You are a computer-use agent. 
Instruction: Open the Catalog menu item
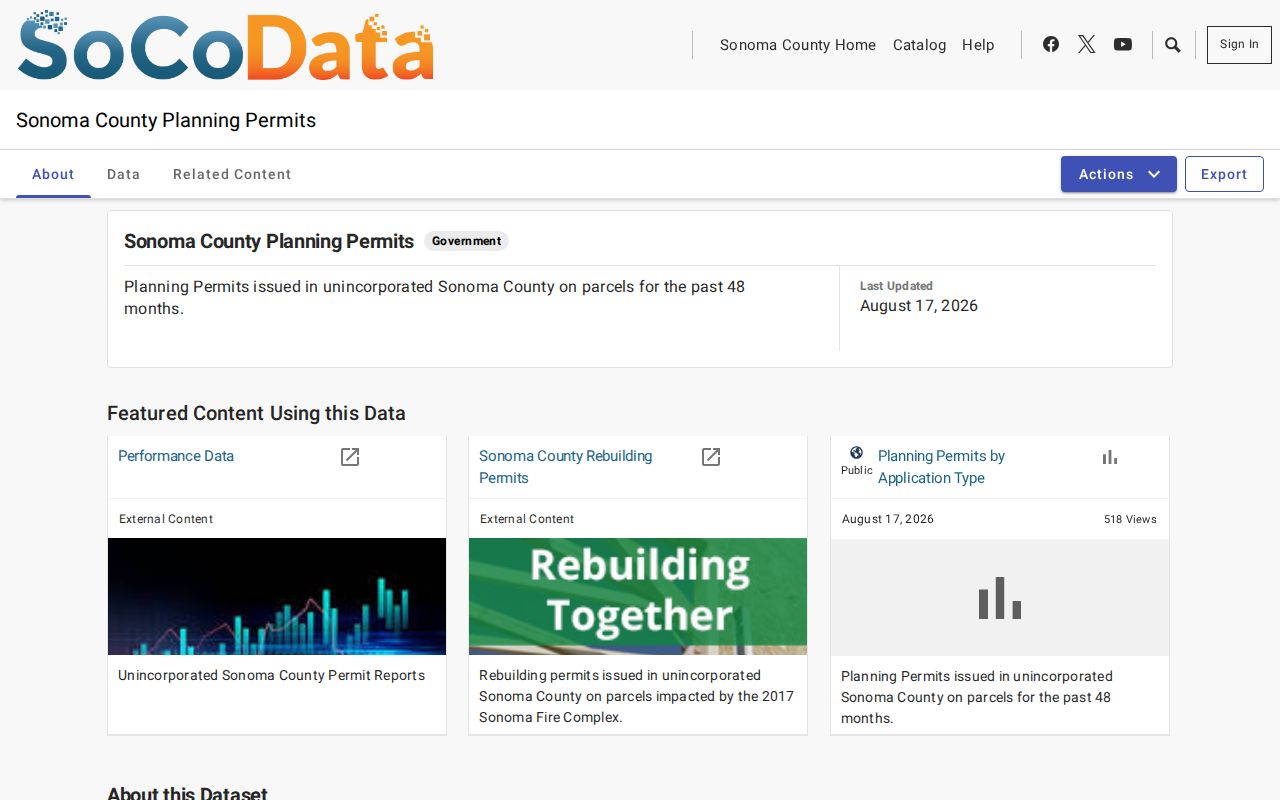click(x=920, y=45)
